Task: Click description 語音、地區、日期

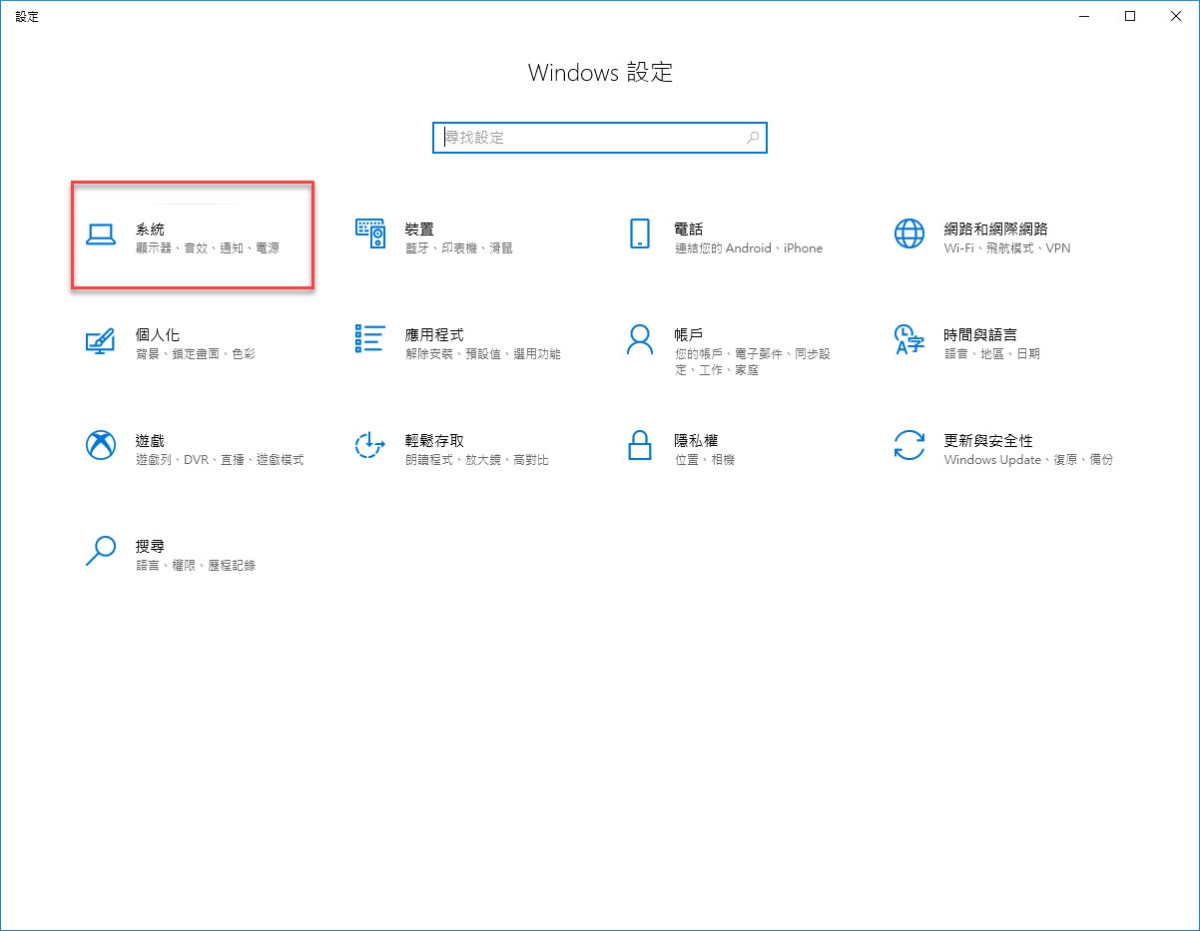Action: 992,354
